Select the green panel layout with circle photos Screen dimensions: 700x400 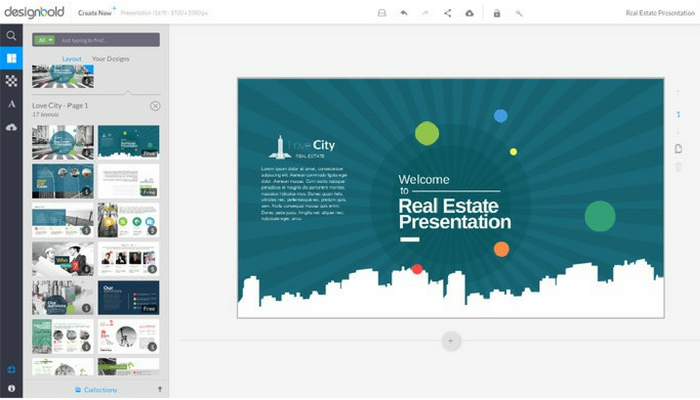63,337
